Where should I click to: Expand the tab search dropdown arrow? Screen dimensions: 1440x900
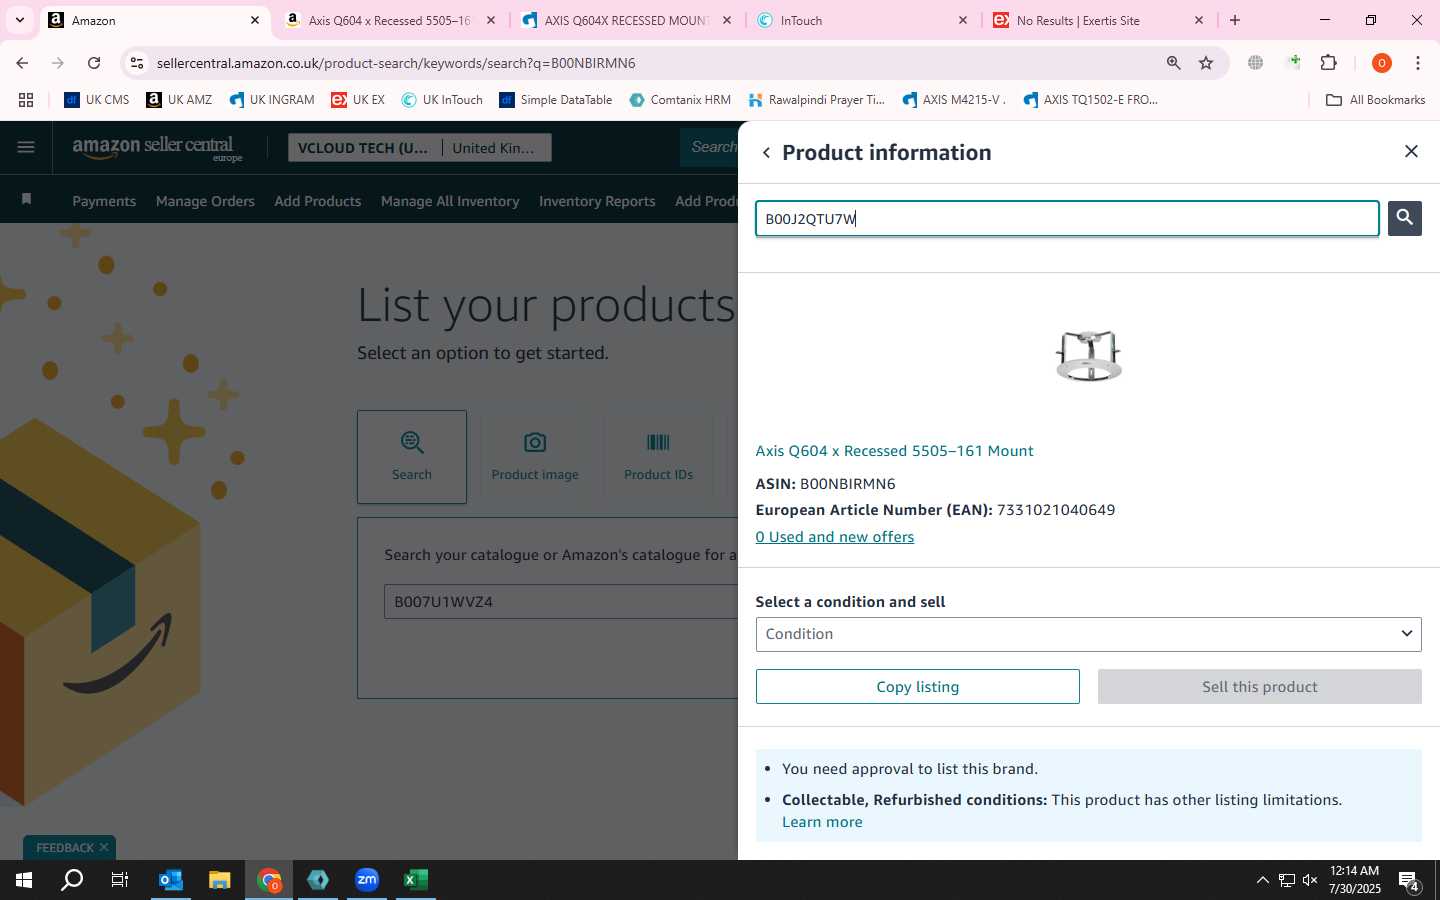[19, 20]
